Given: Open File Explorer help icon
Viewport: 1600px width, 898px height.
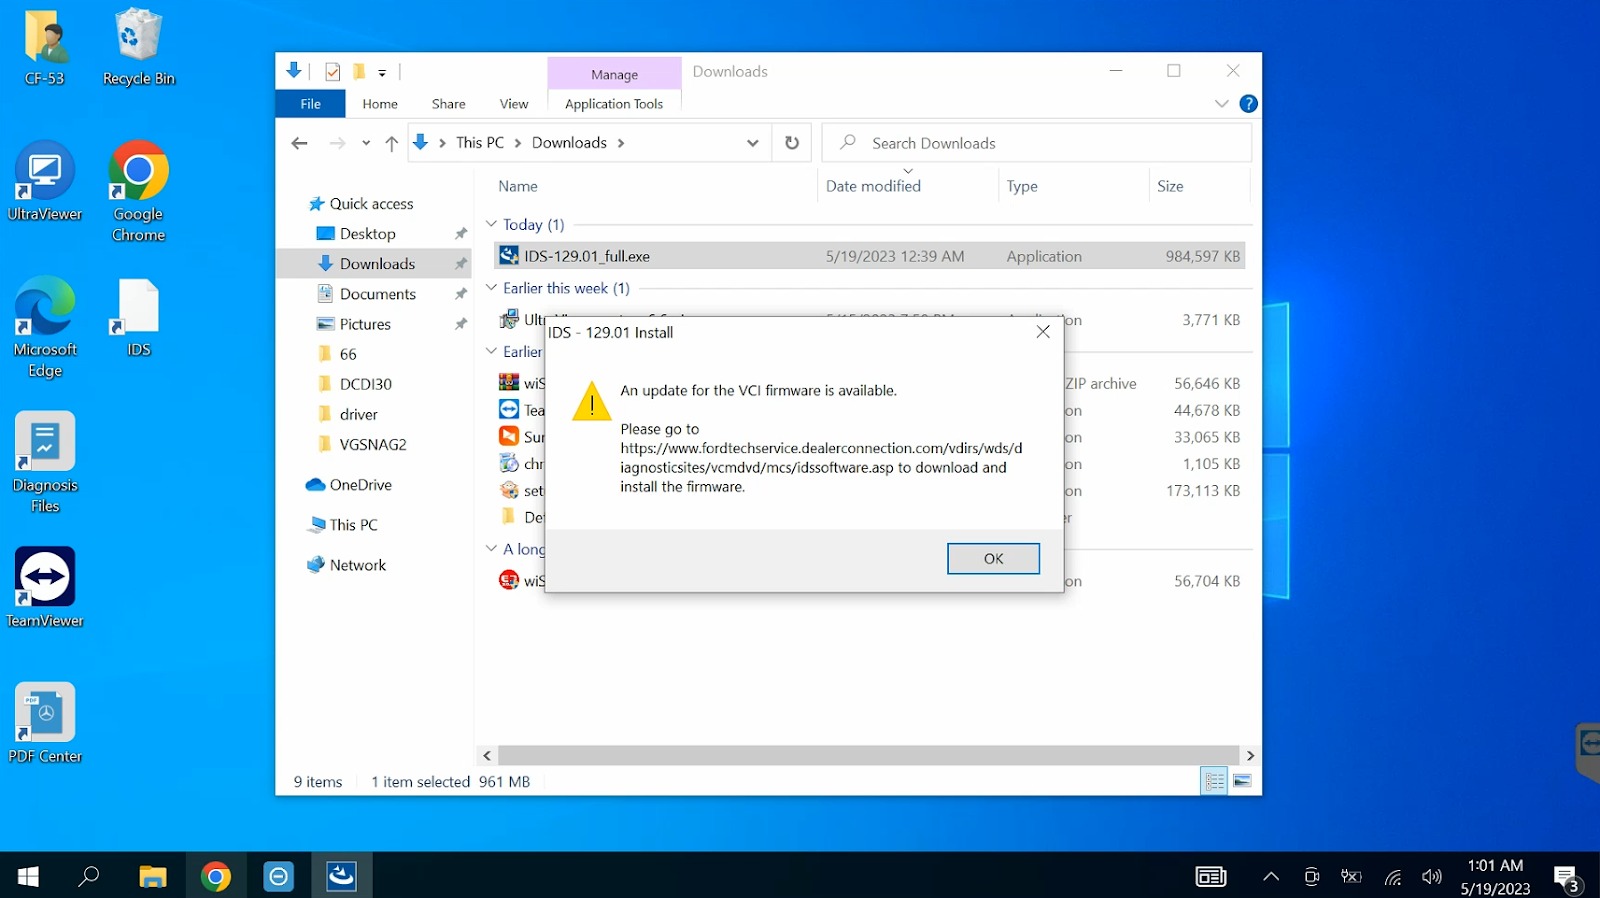Looking at the screenshot, I should [x=1248, y=104].
